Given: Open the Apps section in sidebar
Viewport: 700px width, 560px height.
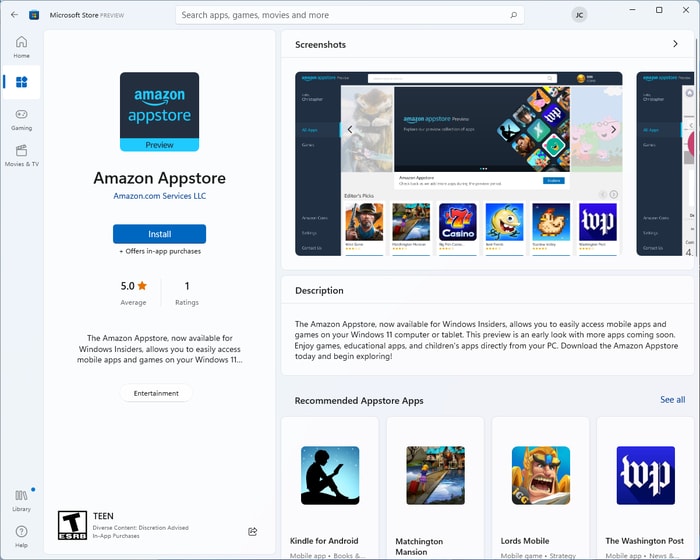Looking at the screenshot, I should 21,82.
